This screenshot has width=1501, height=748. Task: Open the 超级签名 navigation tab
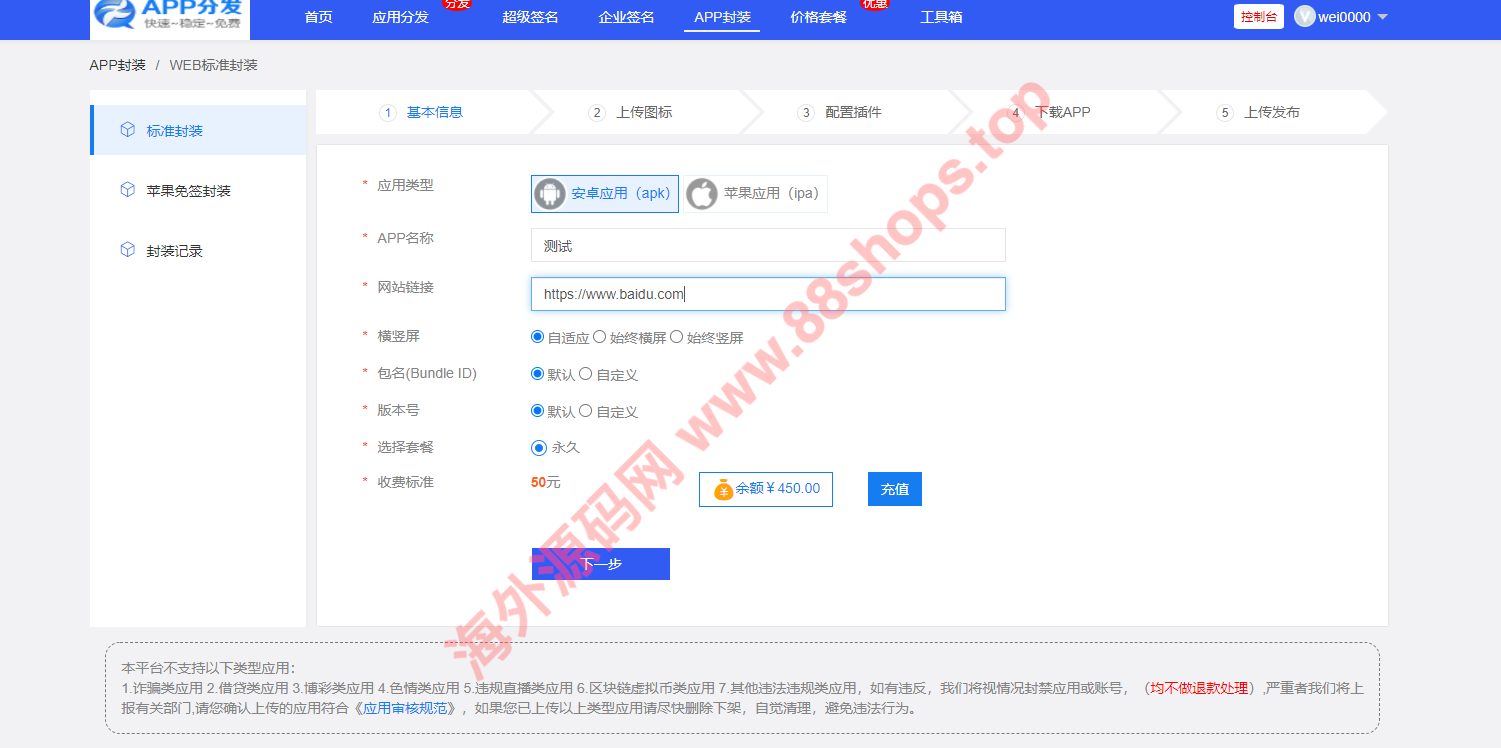[x=530, y=17]
